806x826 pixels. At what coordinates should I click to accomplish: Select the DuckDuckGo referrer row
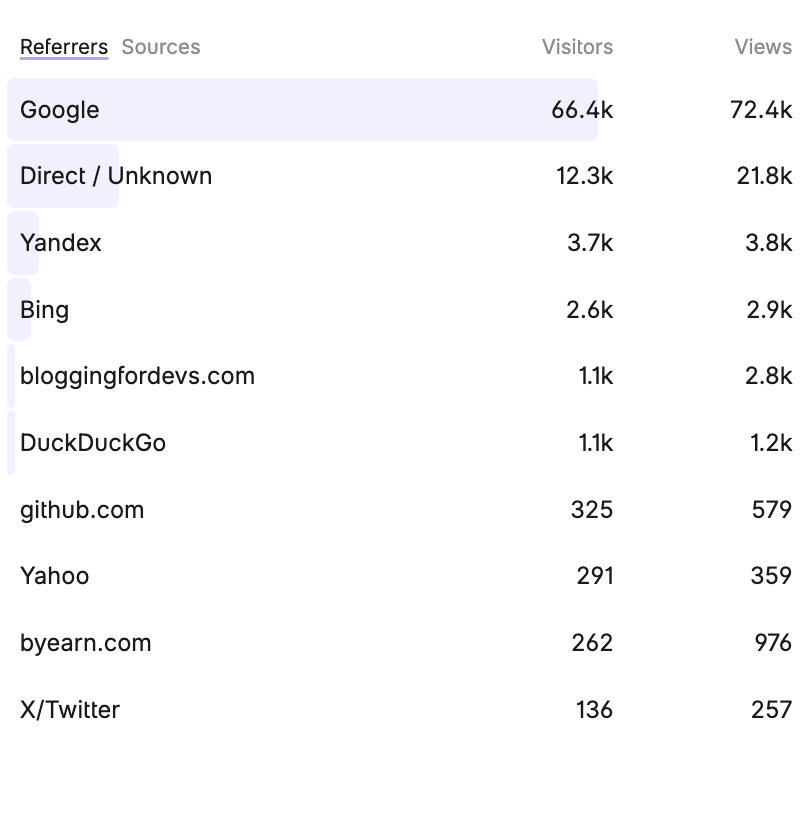[93, 443]
